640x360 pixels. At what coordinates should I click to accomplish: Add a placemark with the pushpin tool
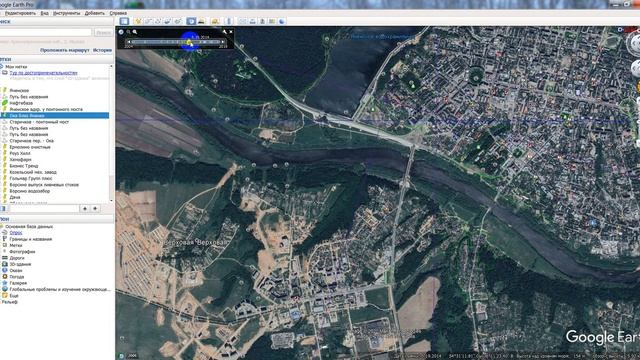click(x=138, y=21)
